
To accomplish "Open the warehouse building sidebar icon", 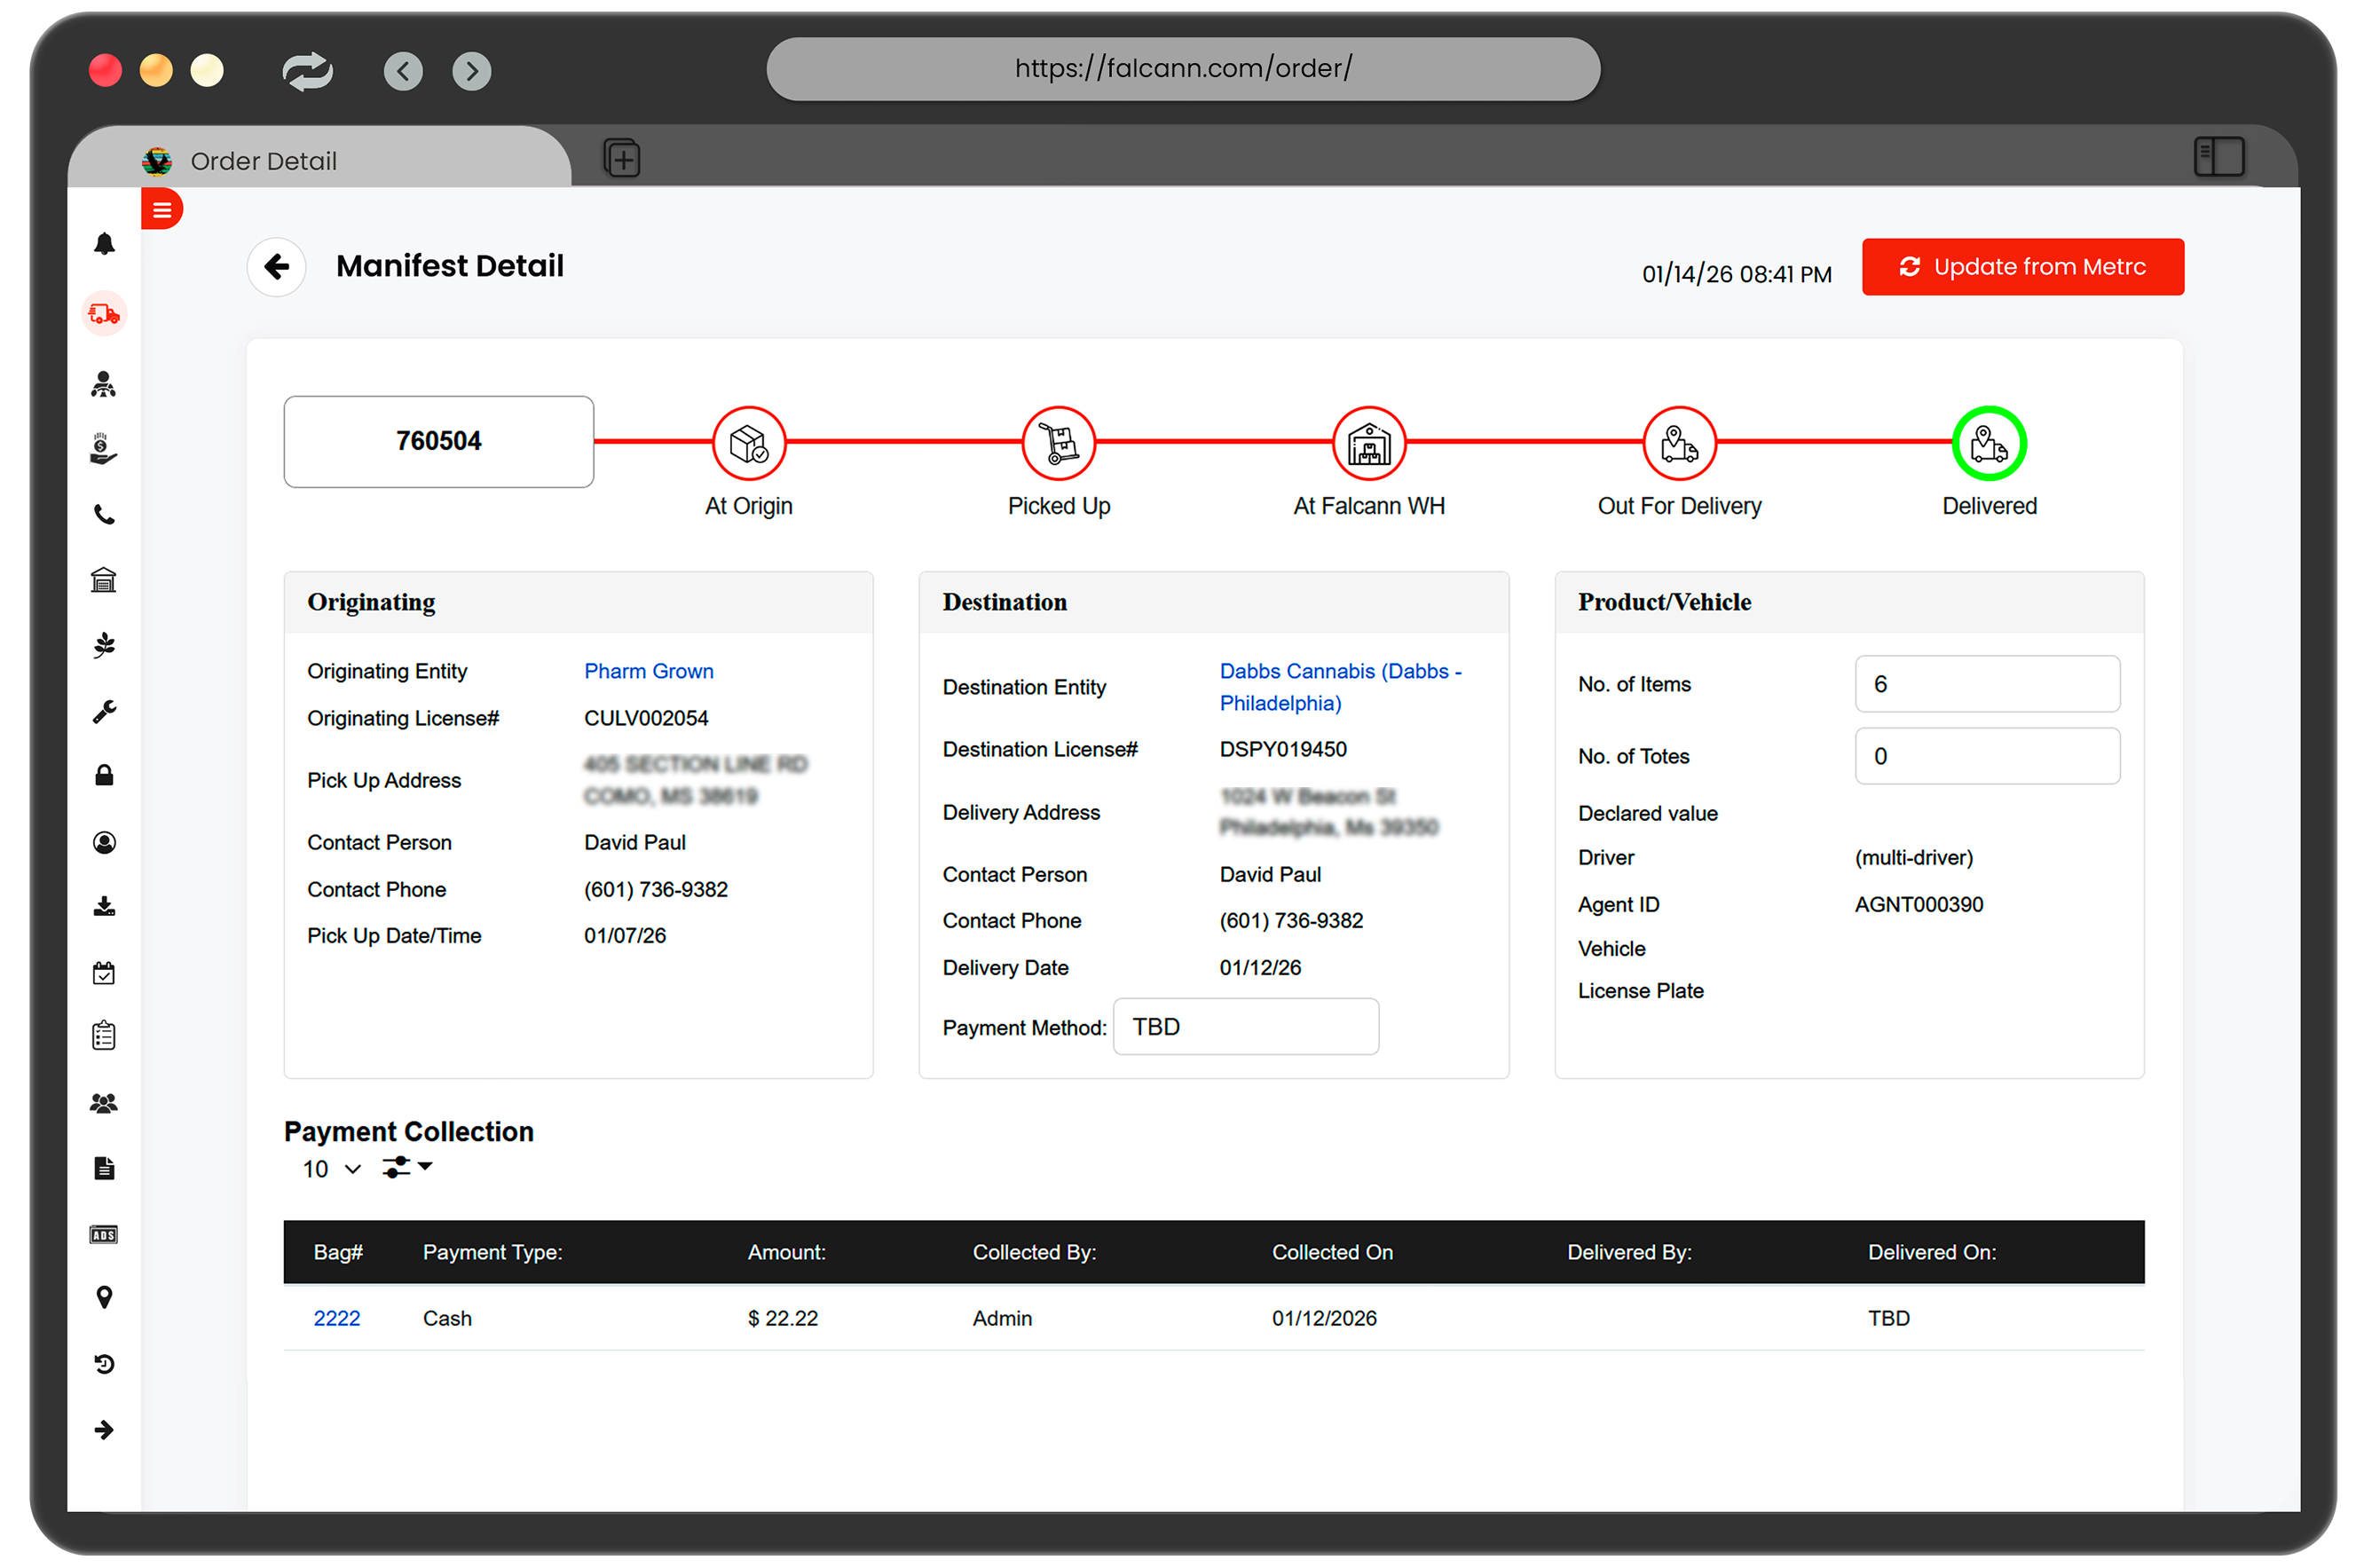I will point(104,580).
